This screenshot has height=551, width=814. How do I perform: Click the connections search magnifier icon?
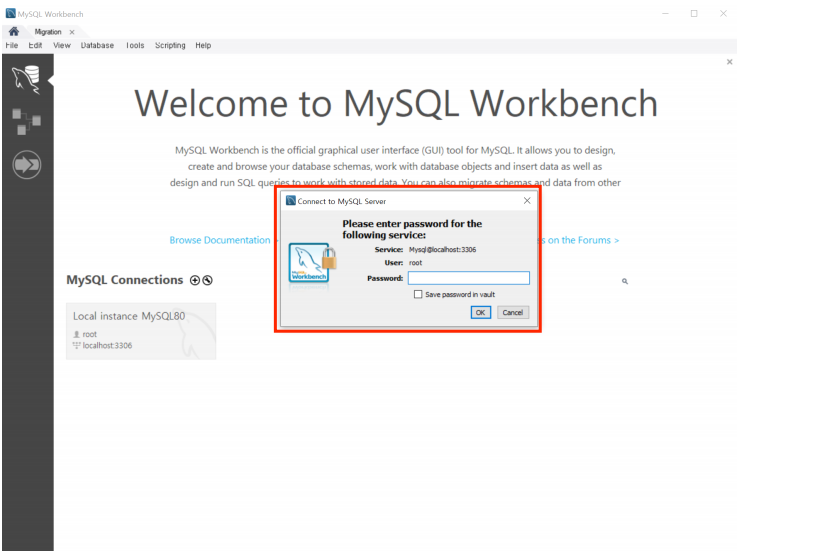[x=625, y=281]
